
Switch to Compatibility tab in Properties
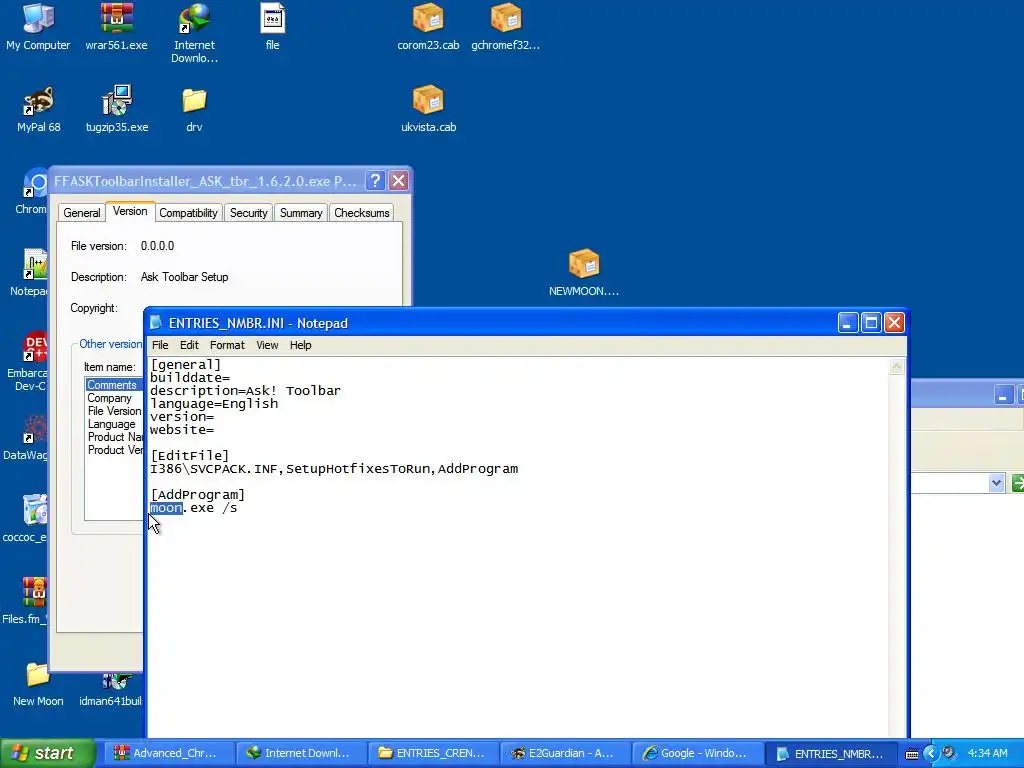(x=188, y=213)
